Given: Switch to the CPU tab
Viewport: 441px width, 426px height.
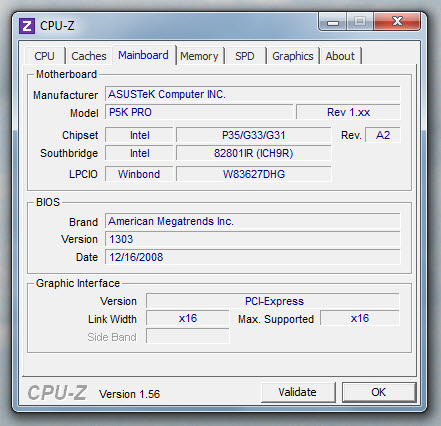Looking at the screenshot, I should 44,56.
